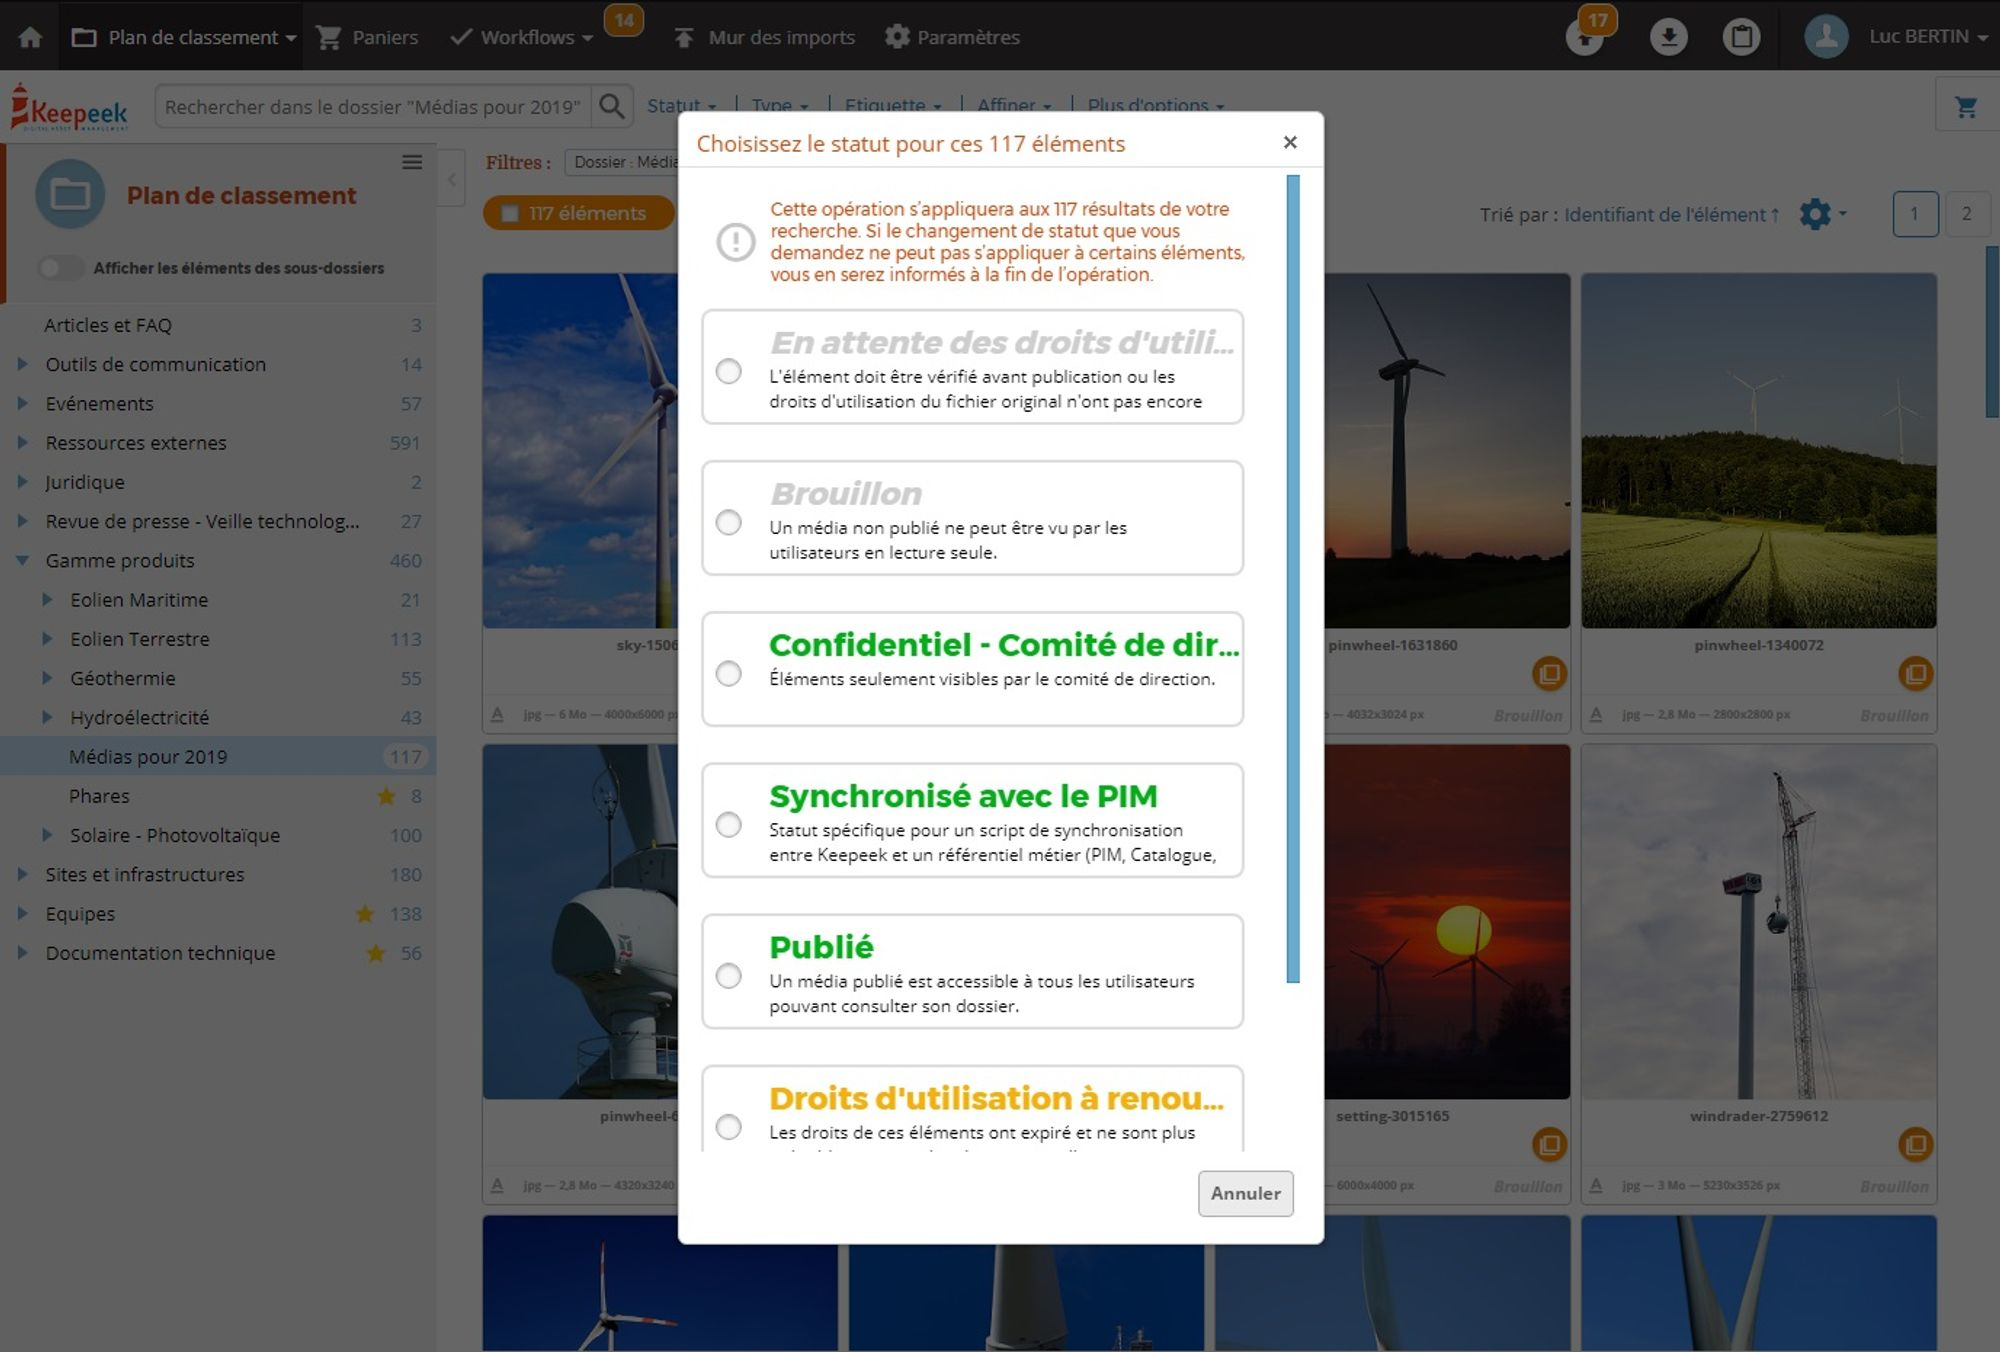The width and height of the screenshot is (2000, 1352).
Task: Click the Paramètres gear icon
Action: 897,37
